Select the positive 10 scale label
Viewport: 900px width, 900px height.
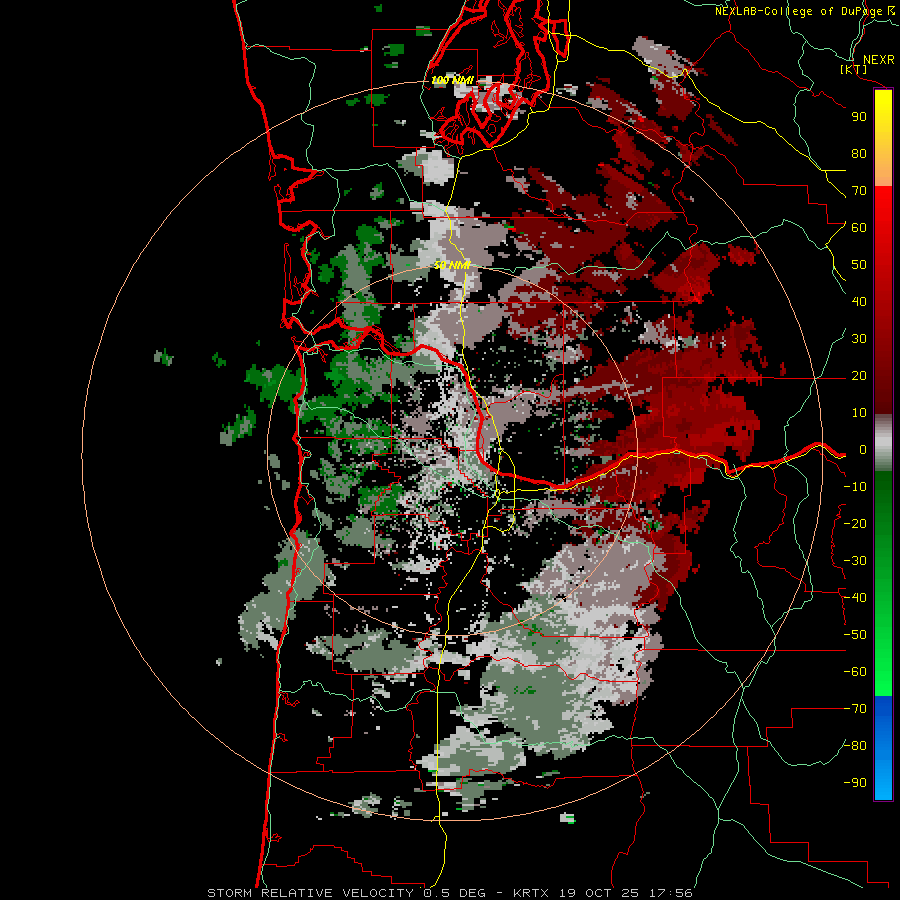(859, 413)
